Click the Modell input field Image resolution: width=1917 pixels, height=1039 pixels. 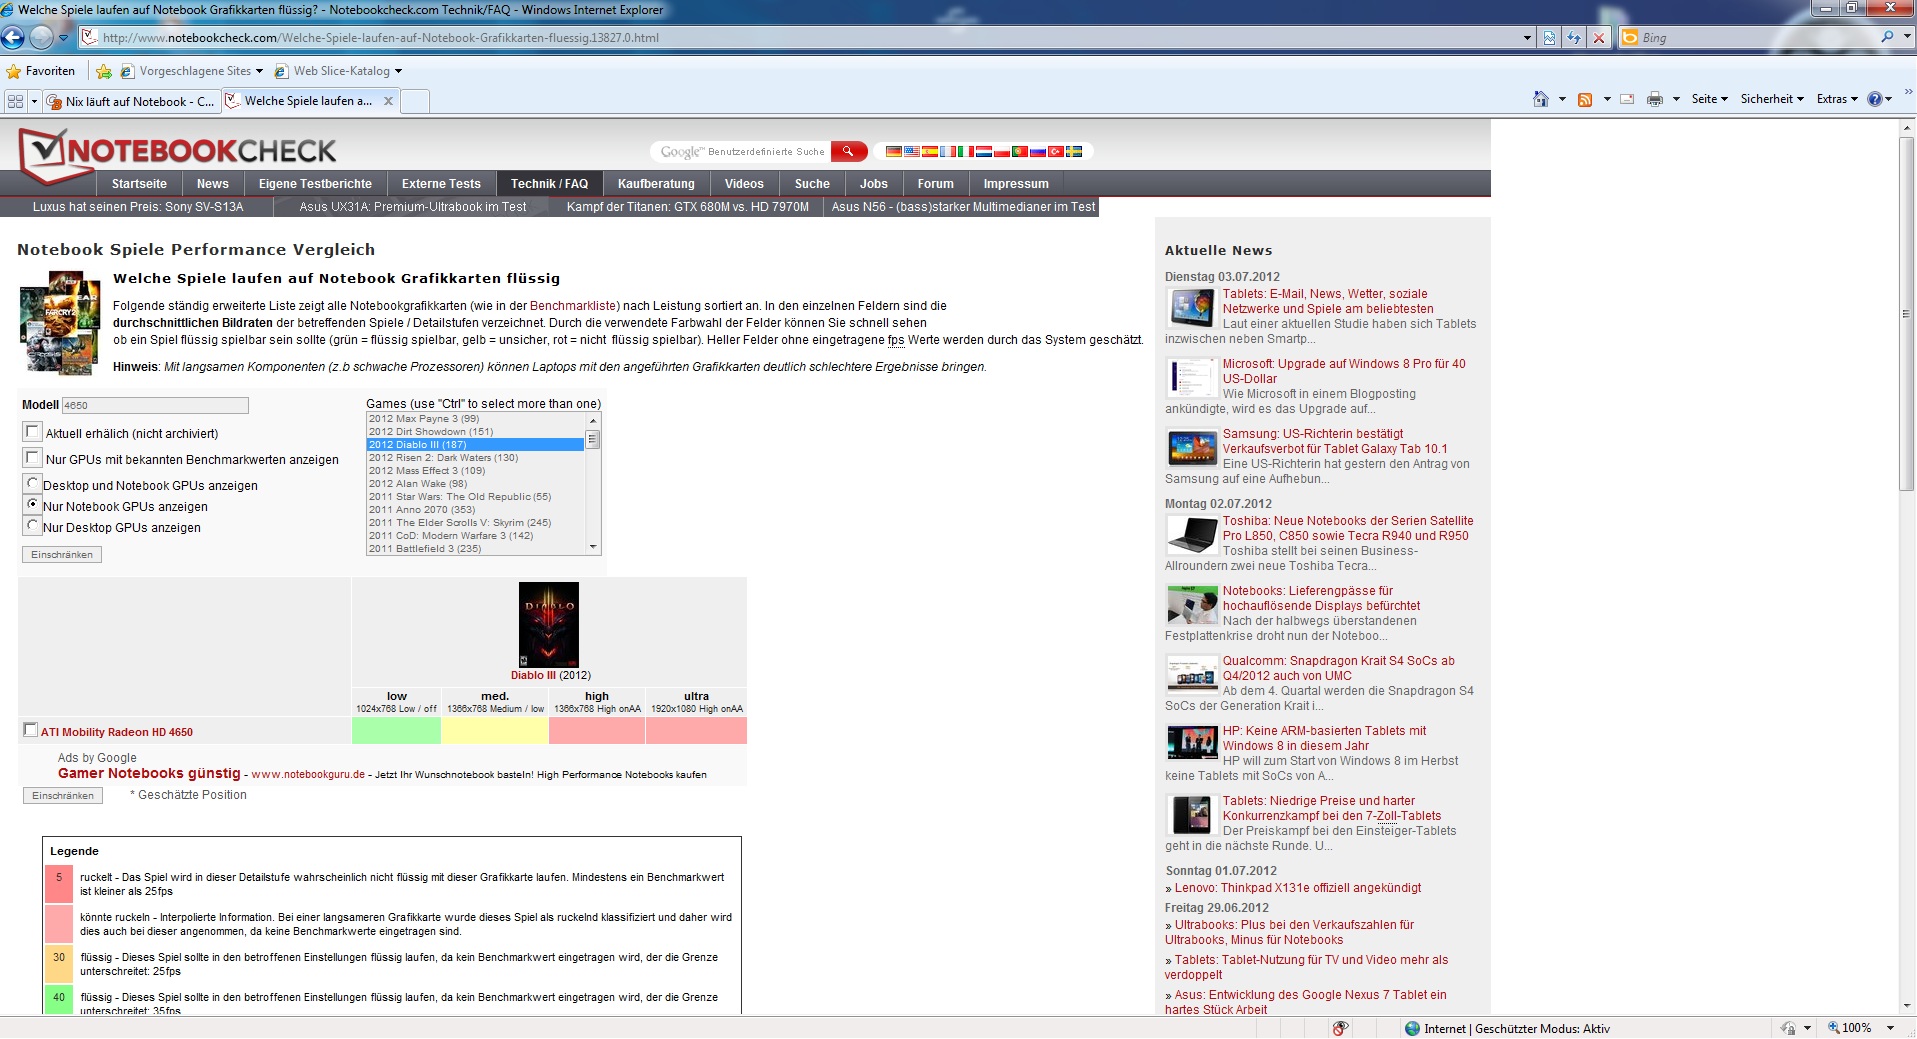click(x=155, y=405)
